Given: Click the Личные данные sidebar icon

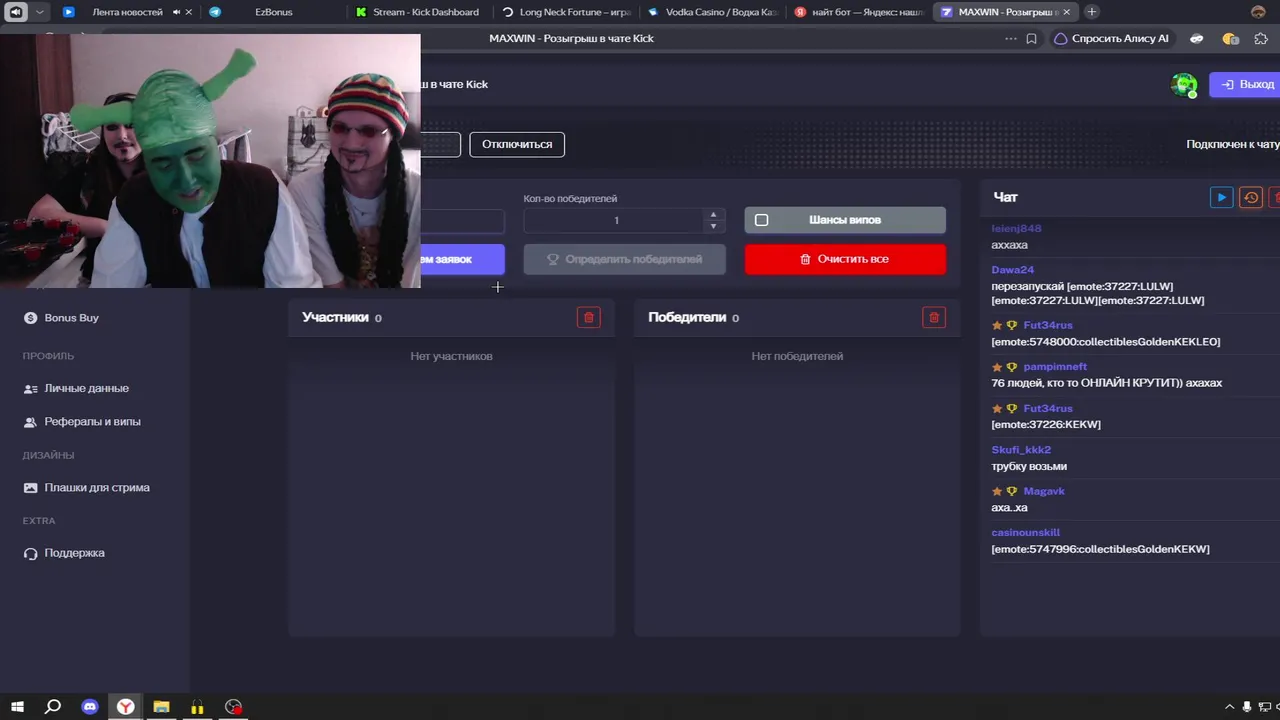Looking at the screenshot, I should click(x=30, y=389).
